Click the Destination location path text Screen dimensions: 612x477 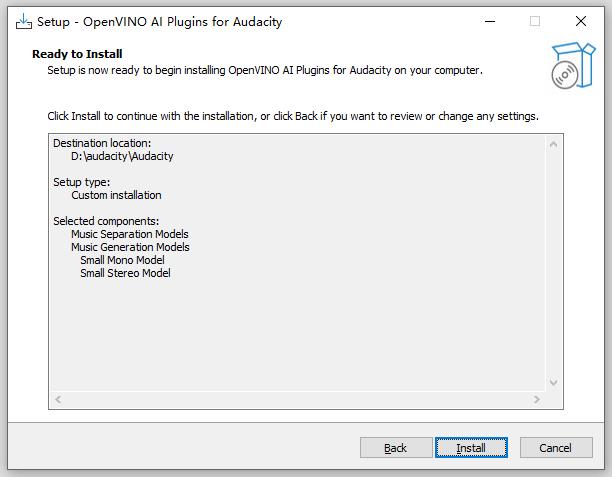coord(122,156)
